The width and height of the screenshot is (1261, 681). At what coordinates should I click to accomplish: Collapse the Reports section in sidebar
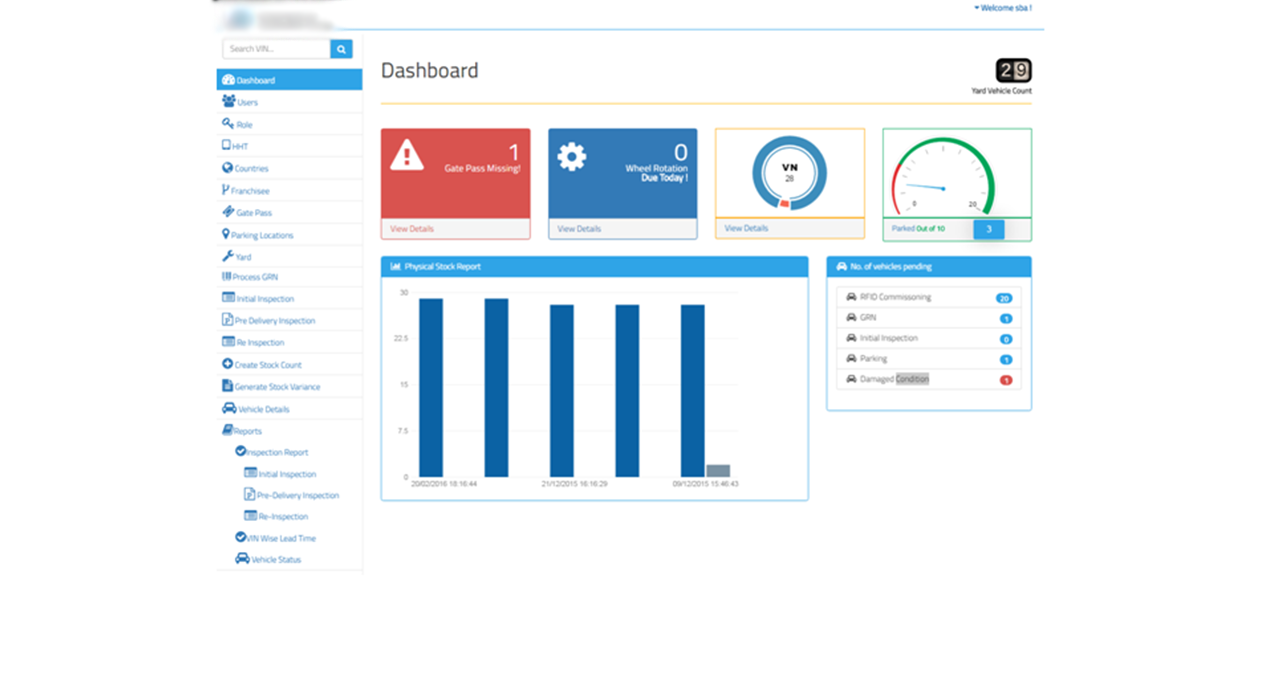click(x=247, y=431)
